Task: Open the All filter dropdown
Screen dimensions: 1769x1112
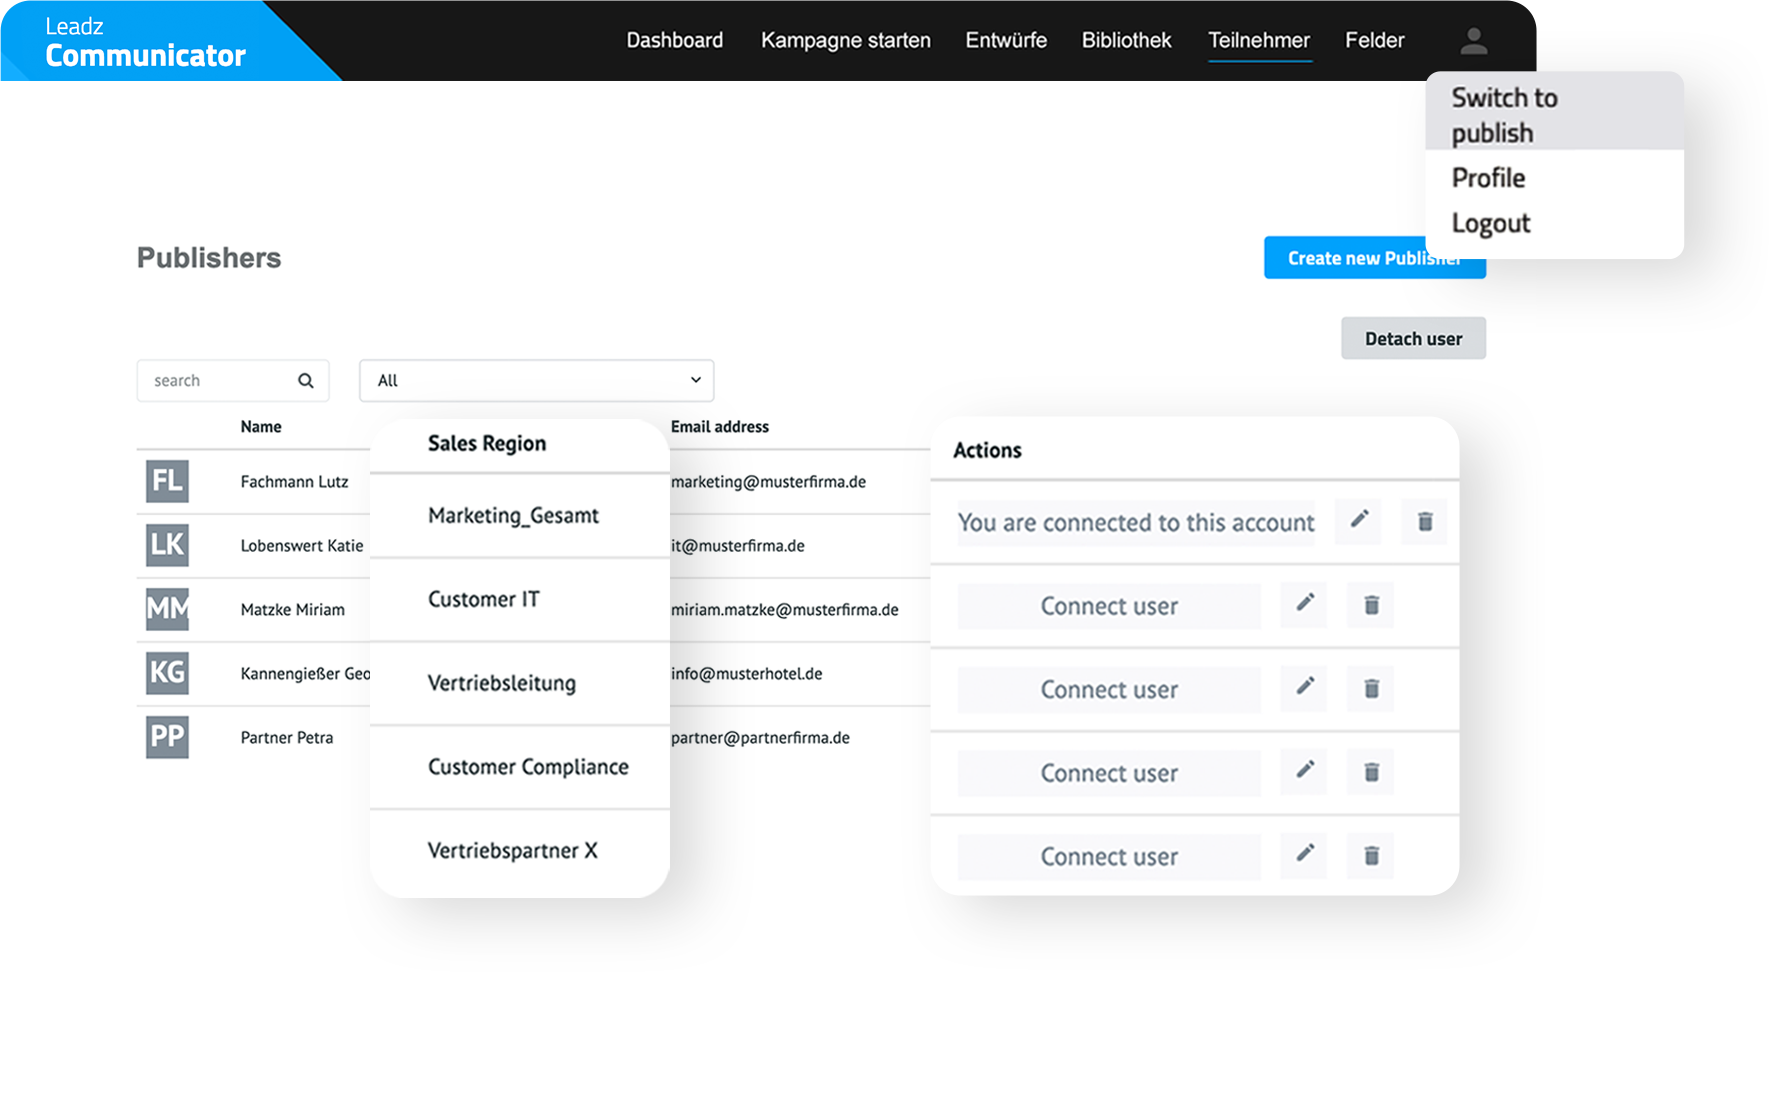Action: pos(537,381)
